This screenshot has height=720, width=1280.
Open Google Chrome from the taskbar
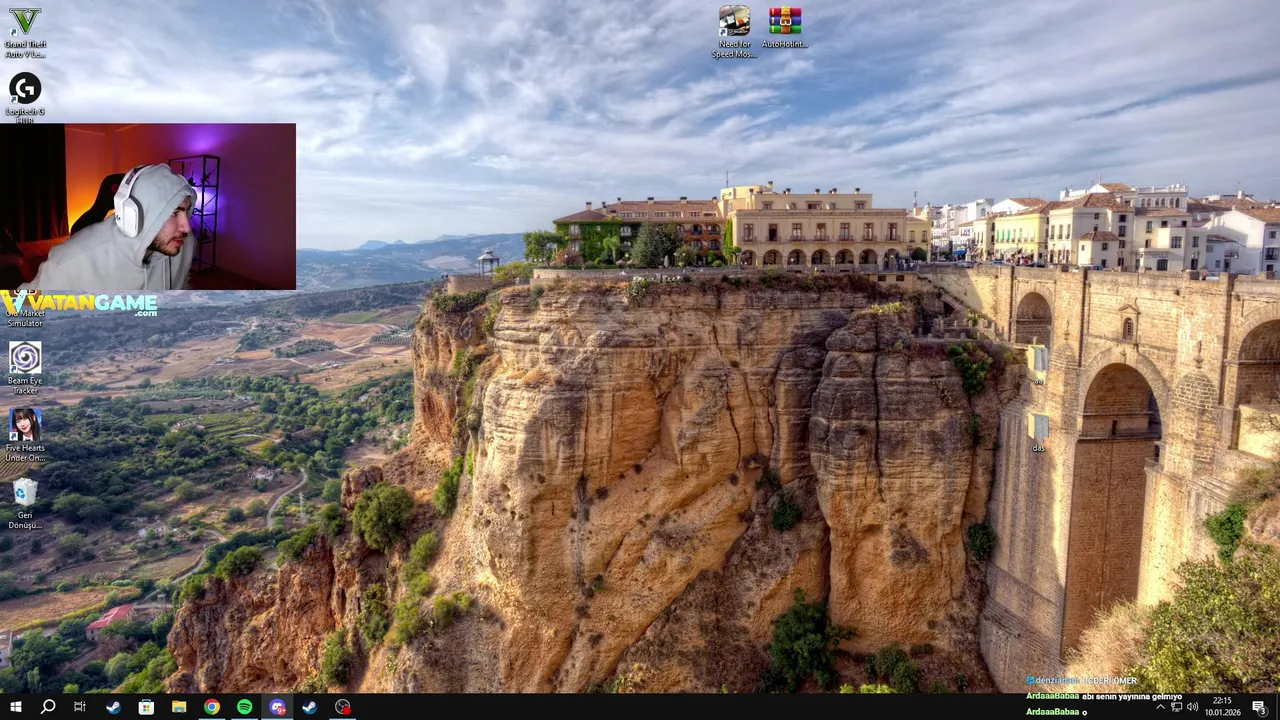click(212, 707)
